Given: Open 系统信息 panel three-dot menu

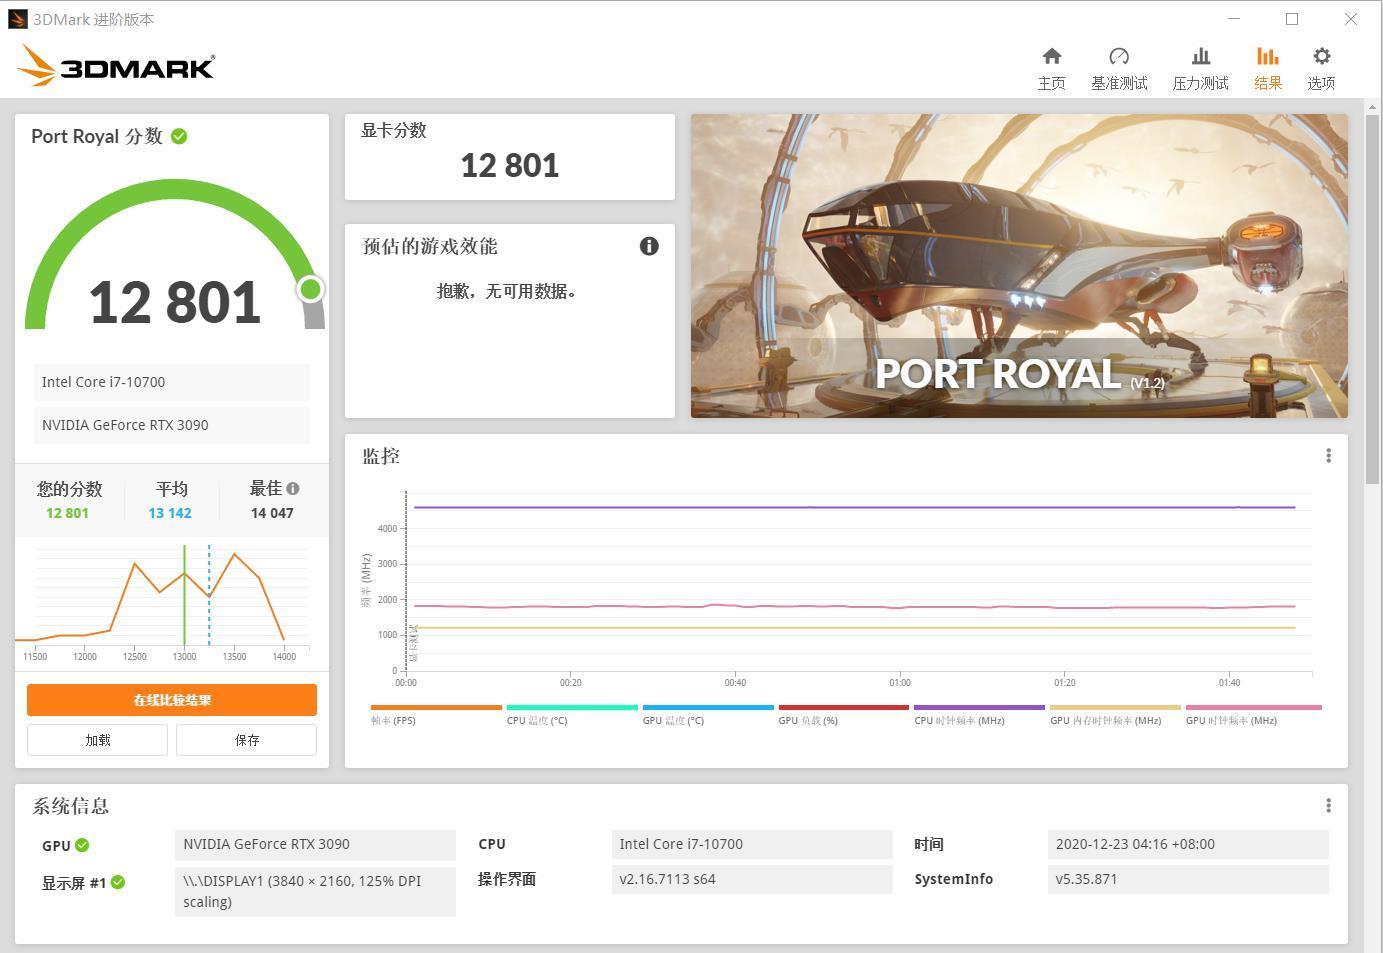Looking at the screenshot, I should tap(1328, 806).
